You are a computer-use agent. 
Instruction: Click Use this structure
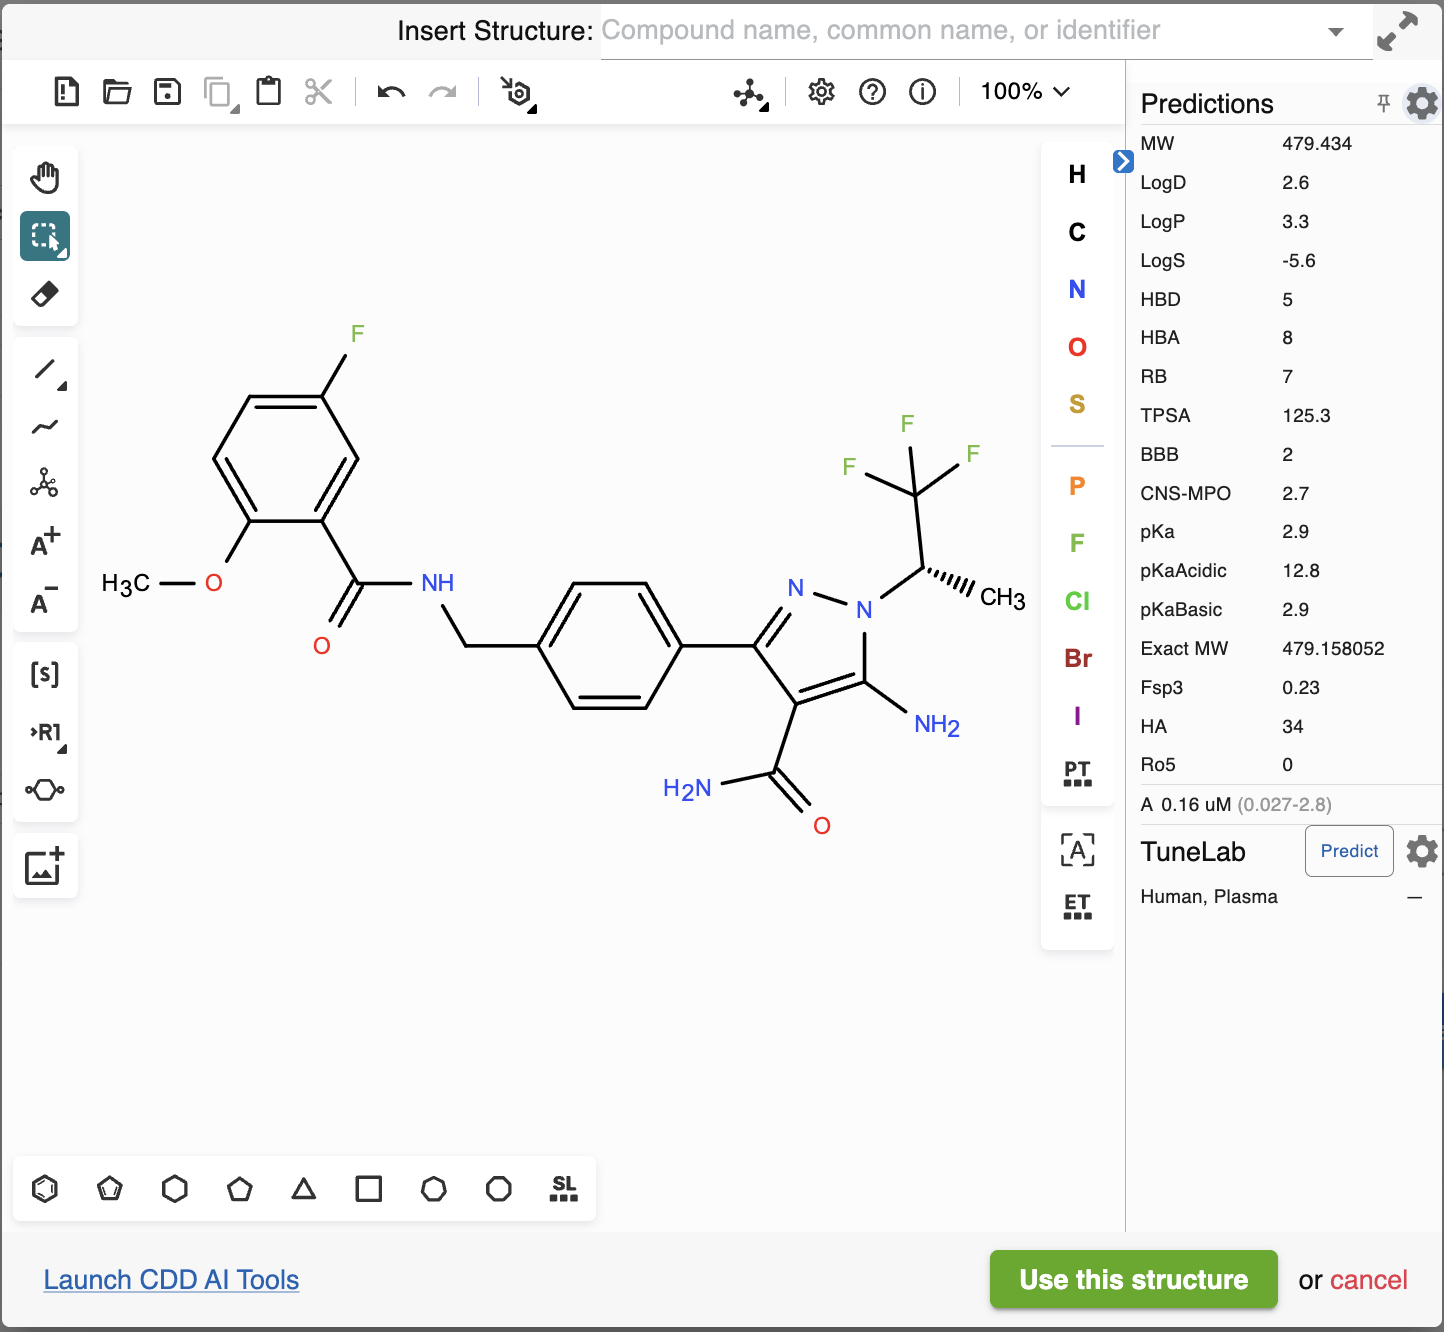pyautogui.click(x=1134, y=1279)
